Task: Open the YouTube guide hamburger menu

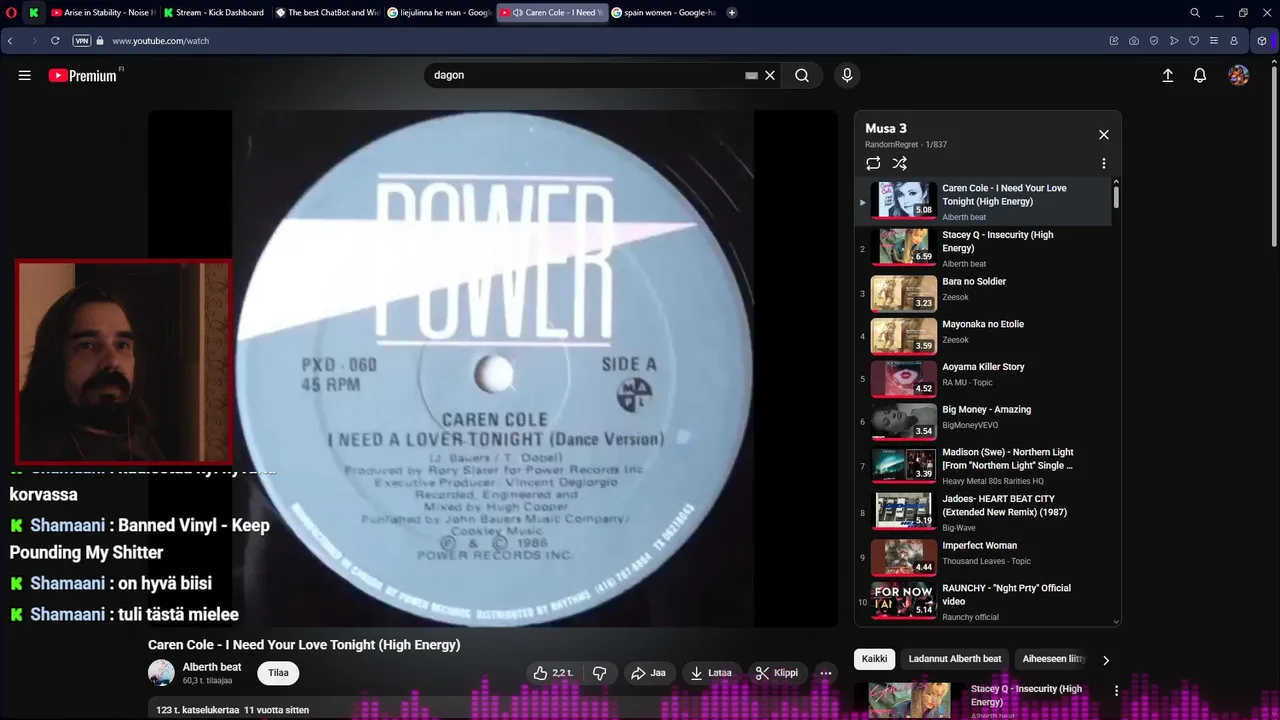Action: [25, 75]
